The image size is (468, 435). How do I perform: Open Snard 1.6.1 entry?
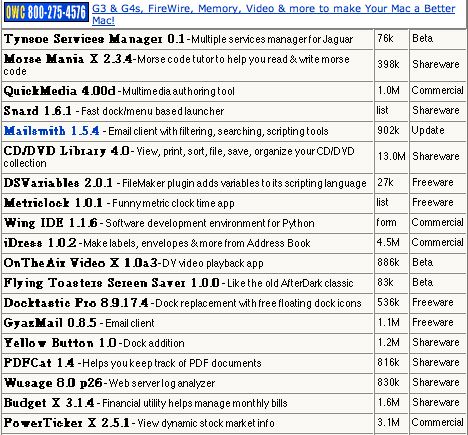pyautogui.click(x=37, y=111)
